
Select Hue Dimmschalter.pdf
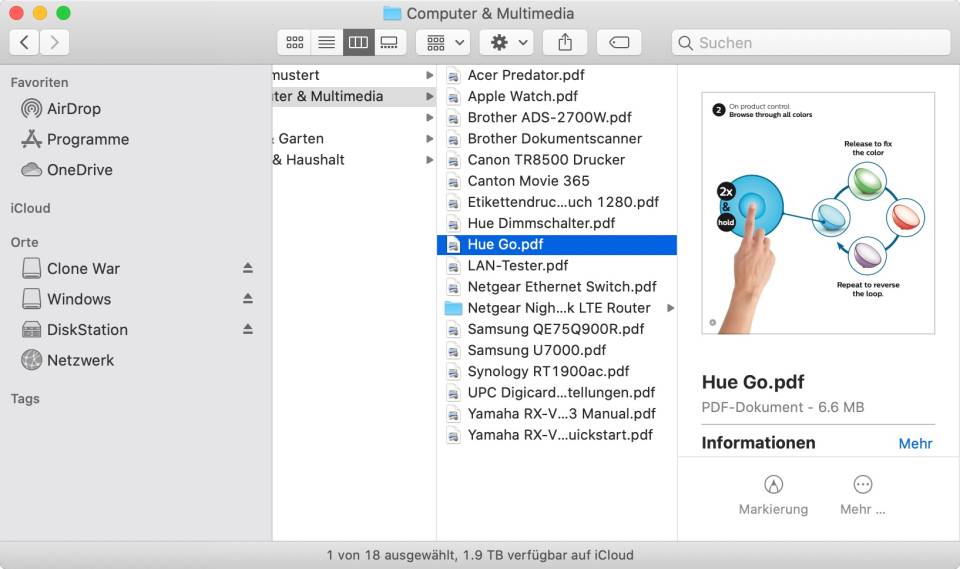pos(557,223)
